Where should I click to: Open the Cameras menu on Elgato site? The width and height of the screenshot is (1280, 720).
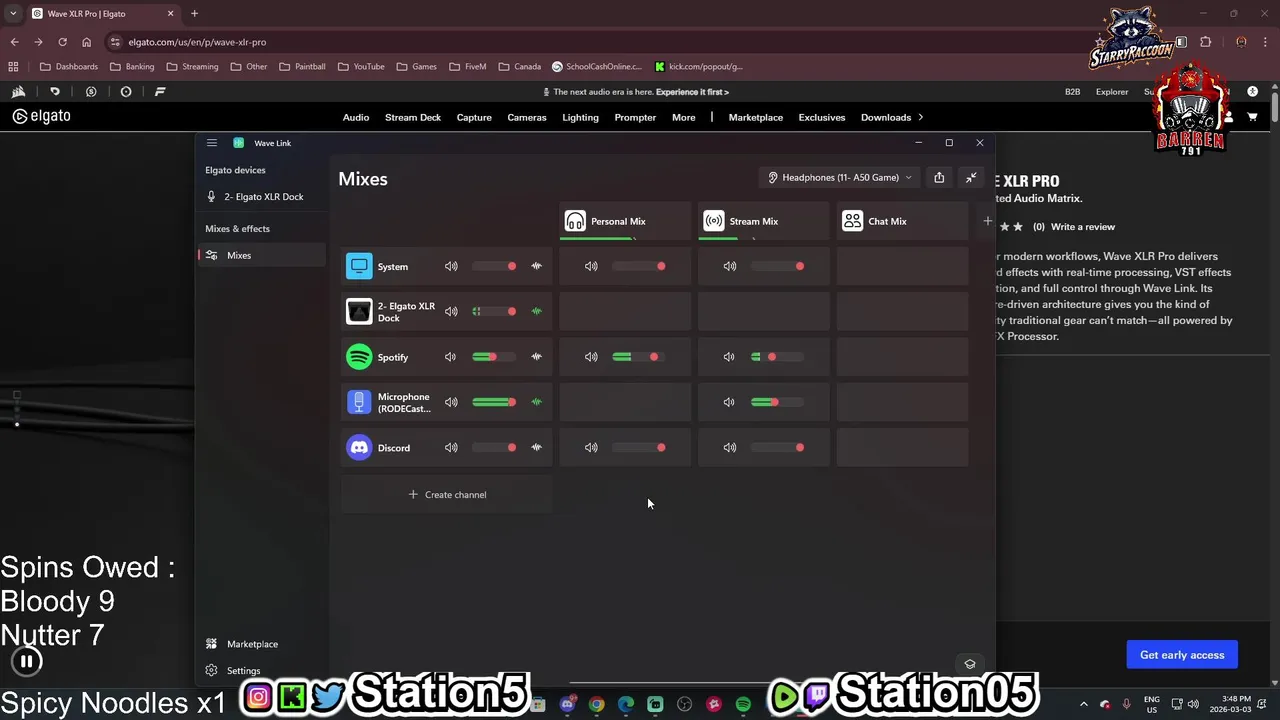click(x=527, y=117)
